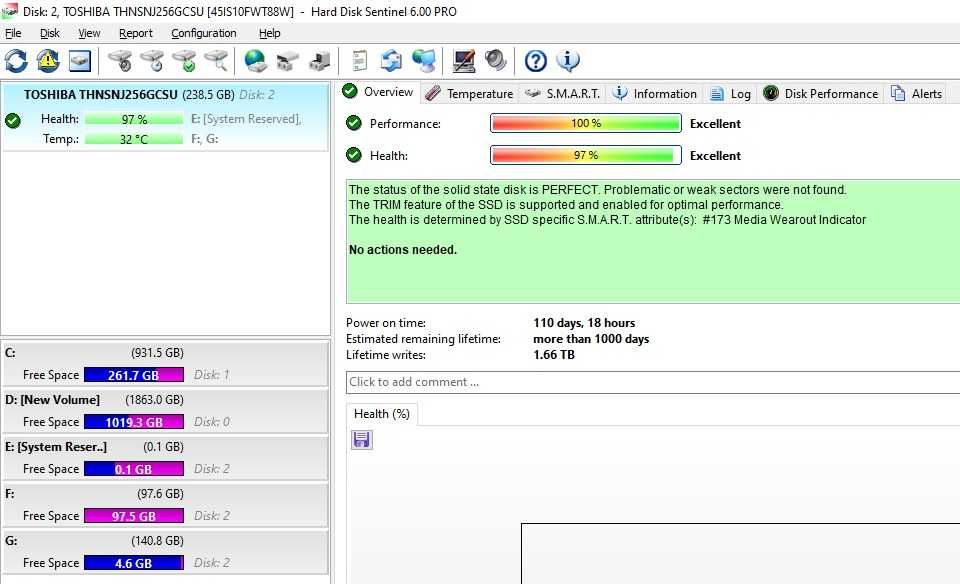Select the C: drive entry
This screenshot has width=960, height=584.
(x=165, y=364)
